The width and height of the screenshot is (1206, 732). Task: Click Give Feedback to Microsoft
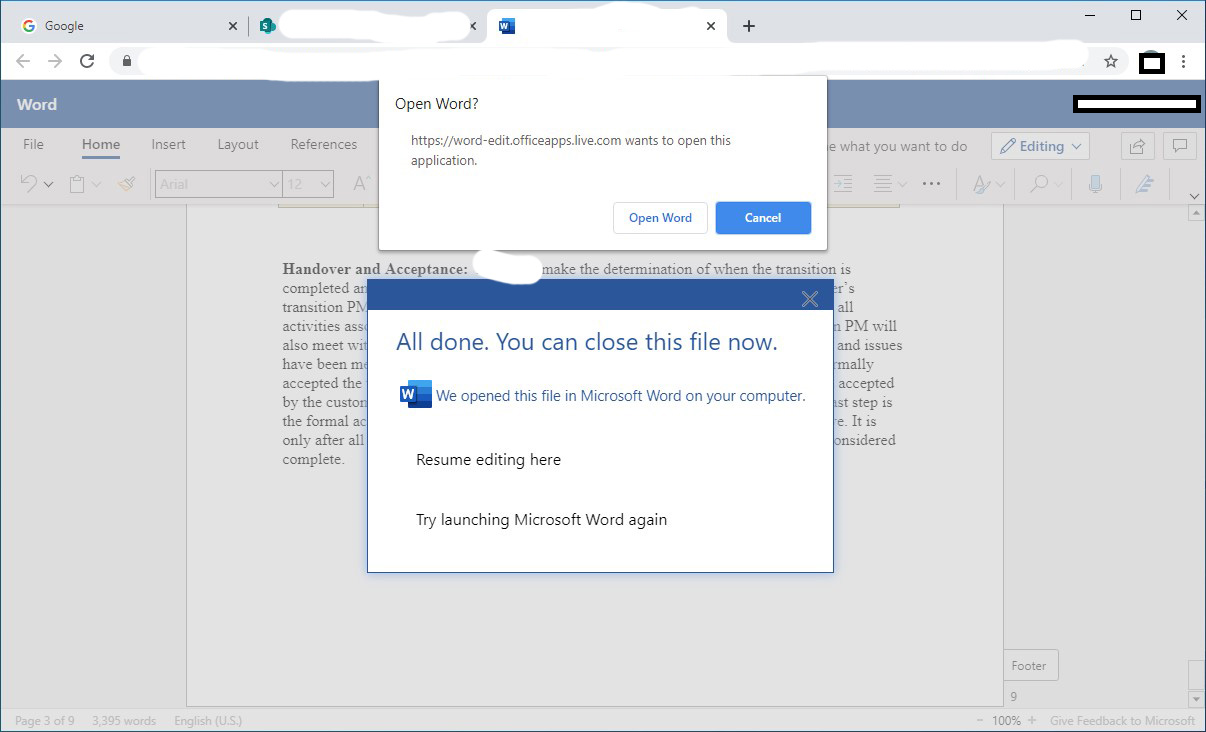(x=1122, y=721)
